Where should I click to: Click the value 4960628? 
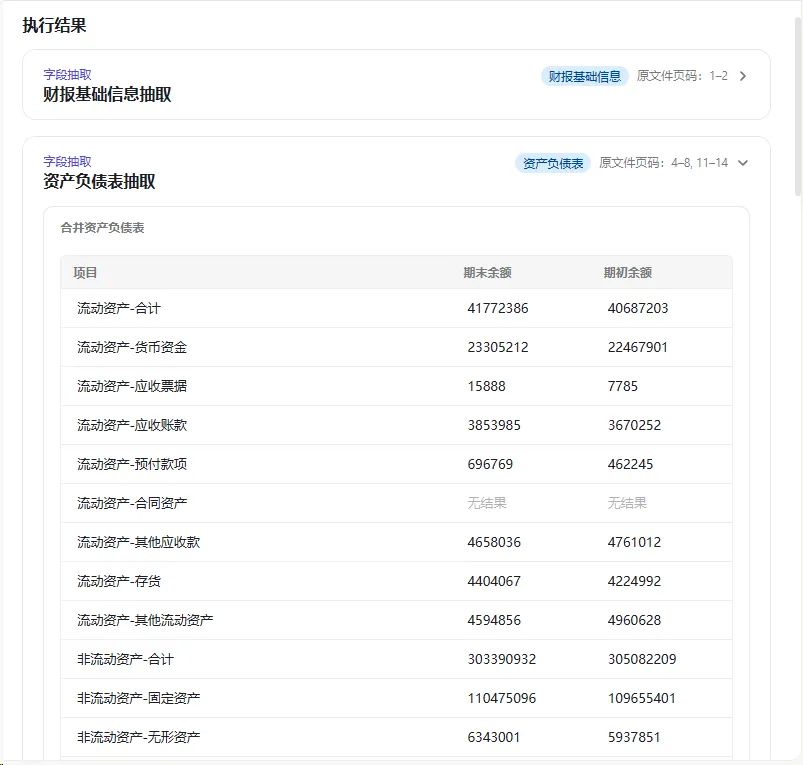635,620
